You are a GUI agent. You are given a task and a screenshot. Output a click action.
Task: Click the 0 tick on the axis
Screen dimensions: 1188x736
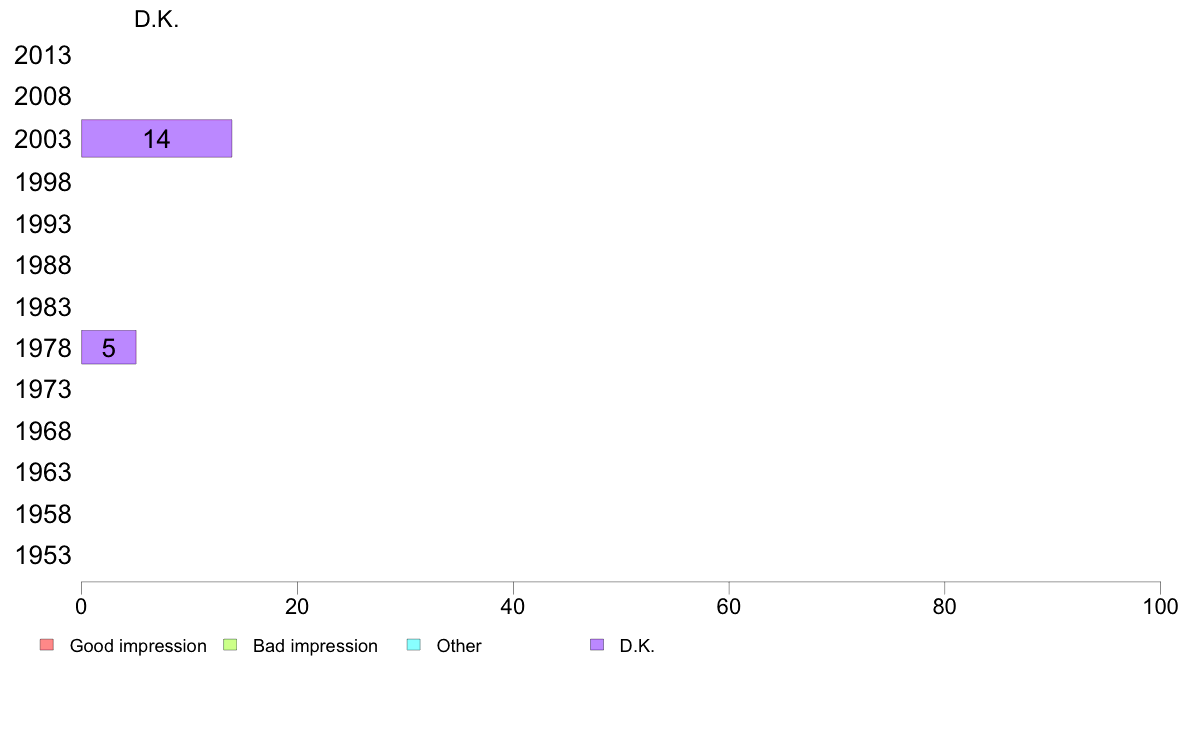pyautogui.click(x=81, y=606)
